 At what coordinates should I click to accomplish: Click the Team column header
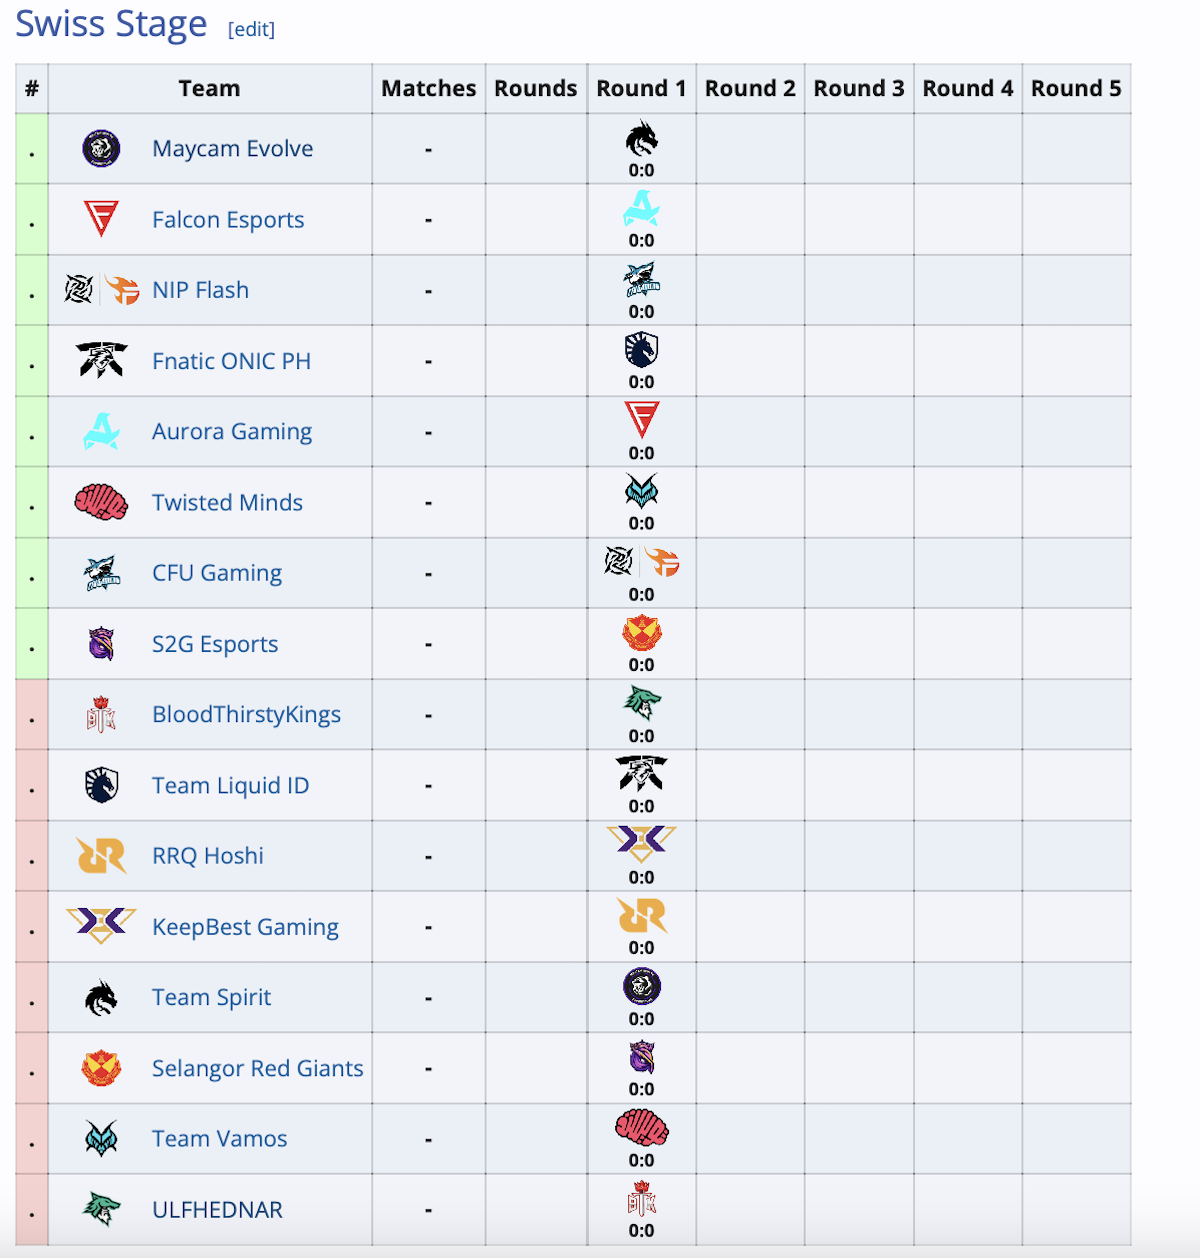pyautogui.click(x=209, y=88)
